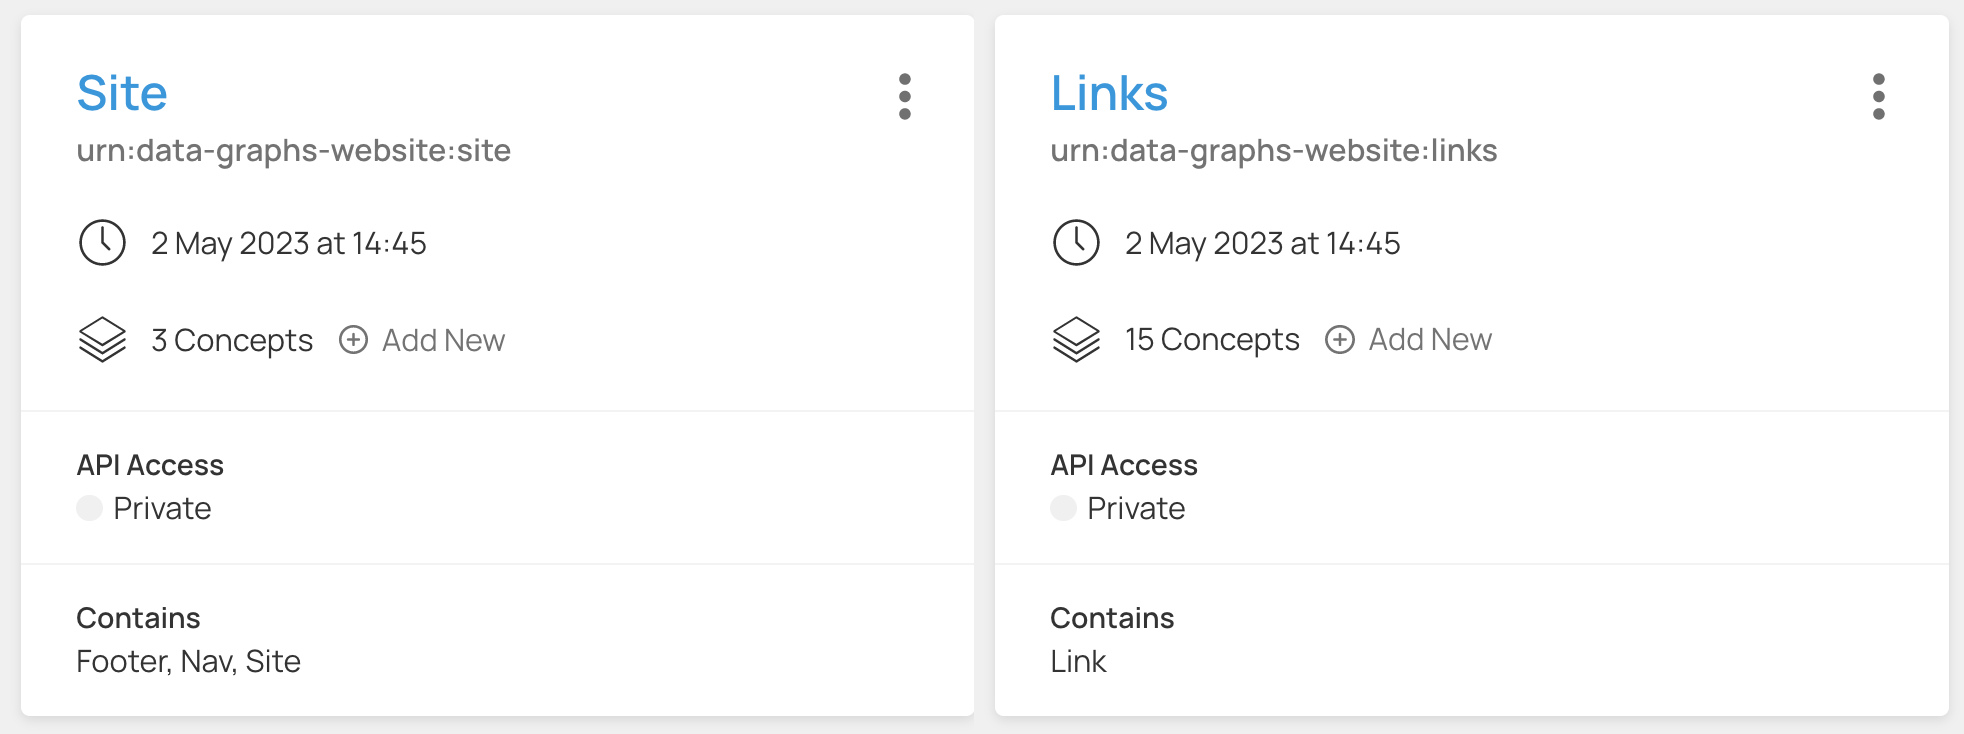This screenshot has height=734, width=1964.
Task: Select the 3 Concepts label
Action: click(232, 340)
